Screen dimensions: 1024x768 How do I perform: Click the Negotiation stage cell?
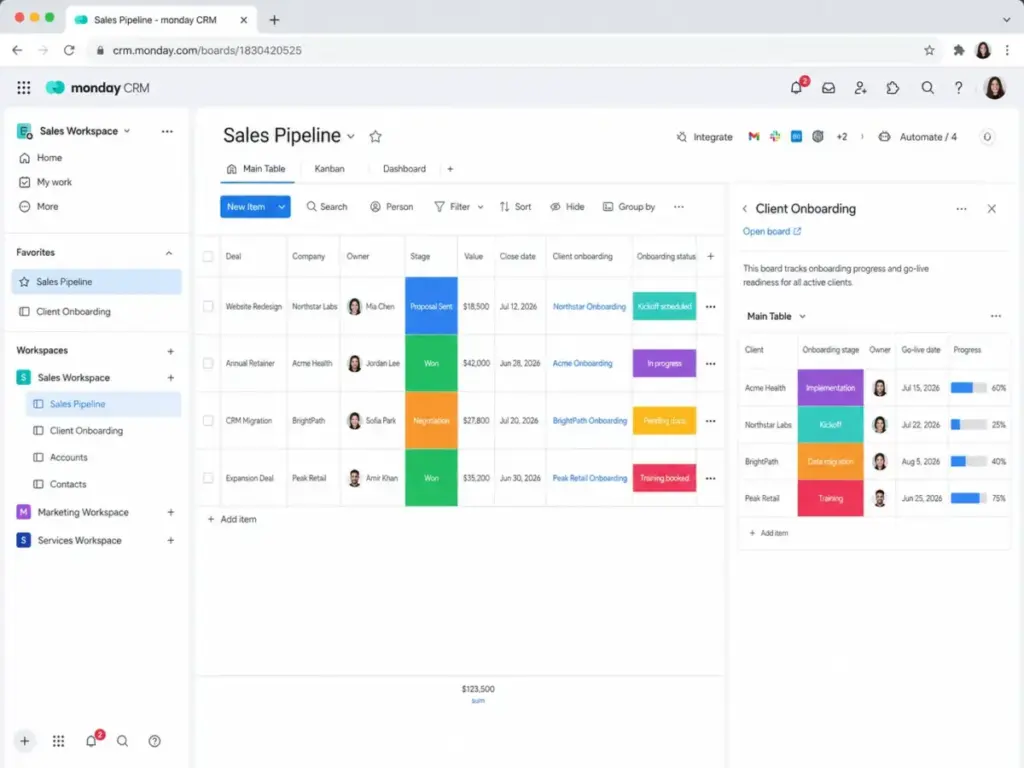(431, 421)
